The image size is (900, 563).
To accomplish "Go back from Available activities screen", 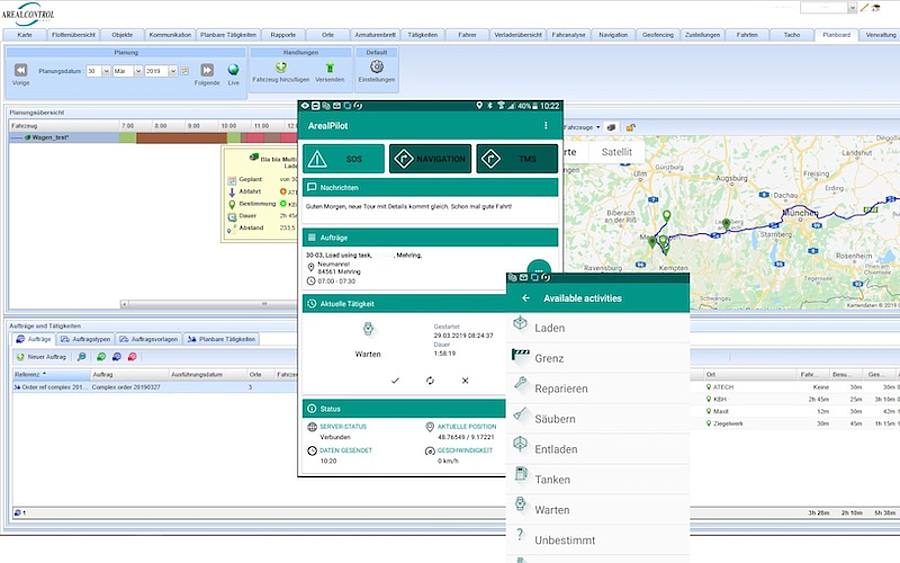I will click(525, 298).
